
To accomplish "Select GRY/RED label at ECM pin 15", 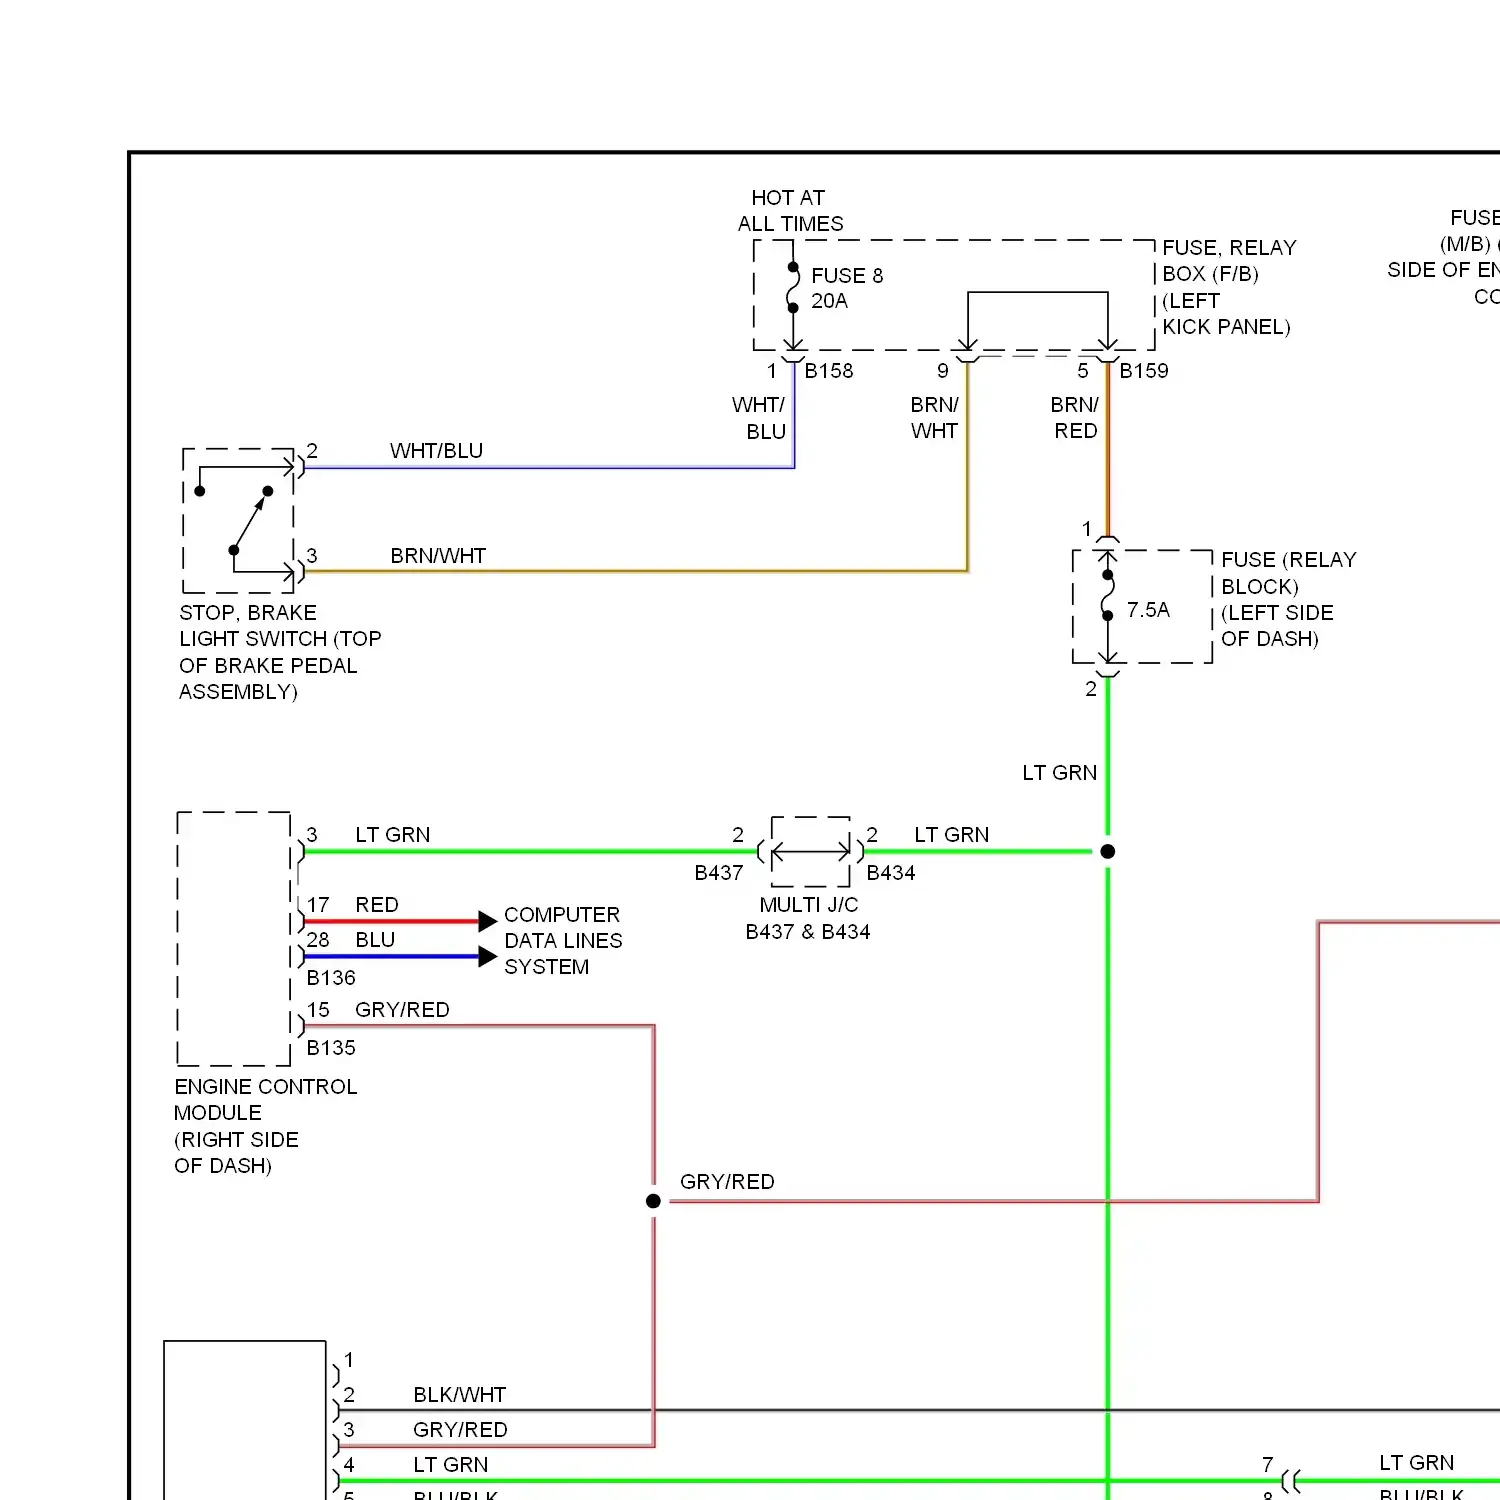I will [x=402, y=1010].
